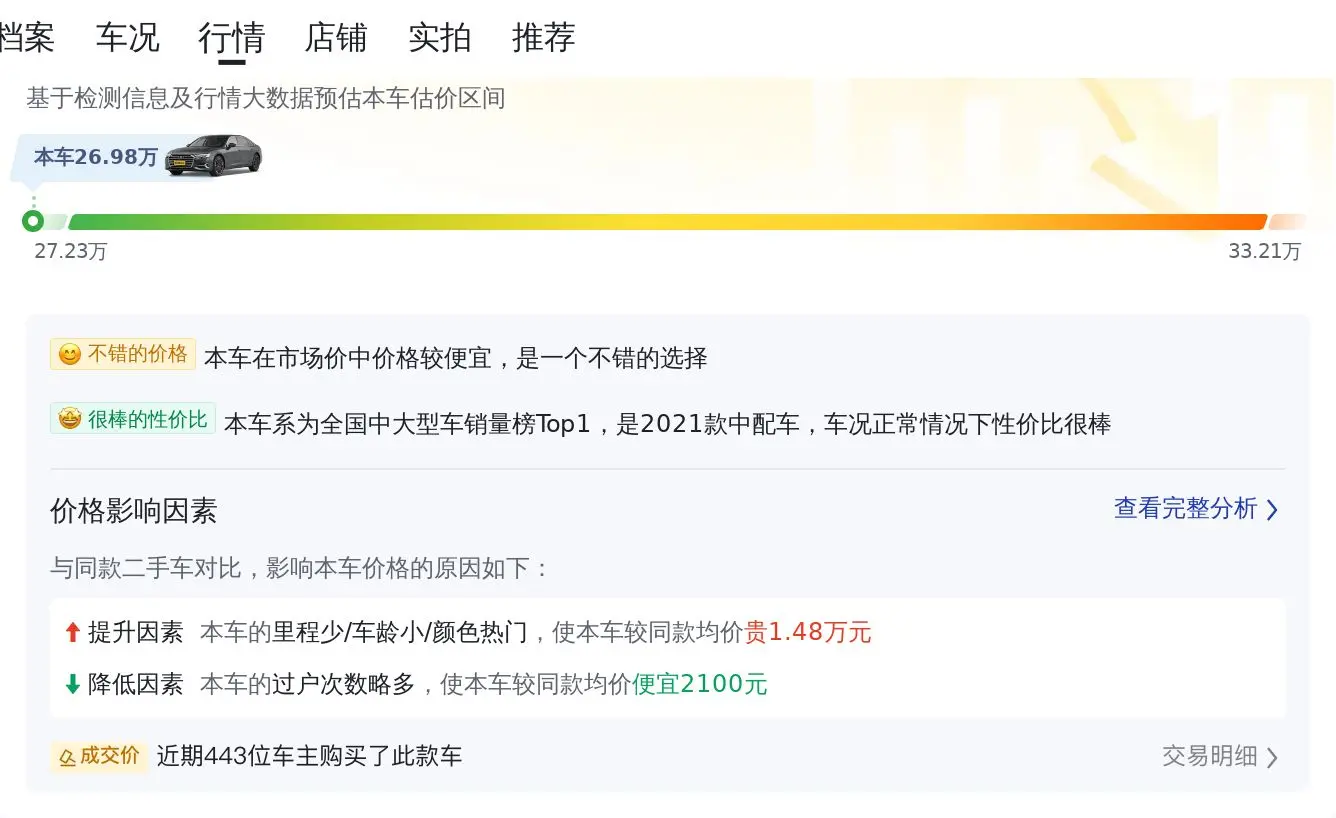Click 近期443位车主购买了此款车 text
The width and height of the screenshot is (1336, 818).
[x=309, y=756]
